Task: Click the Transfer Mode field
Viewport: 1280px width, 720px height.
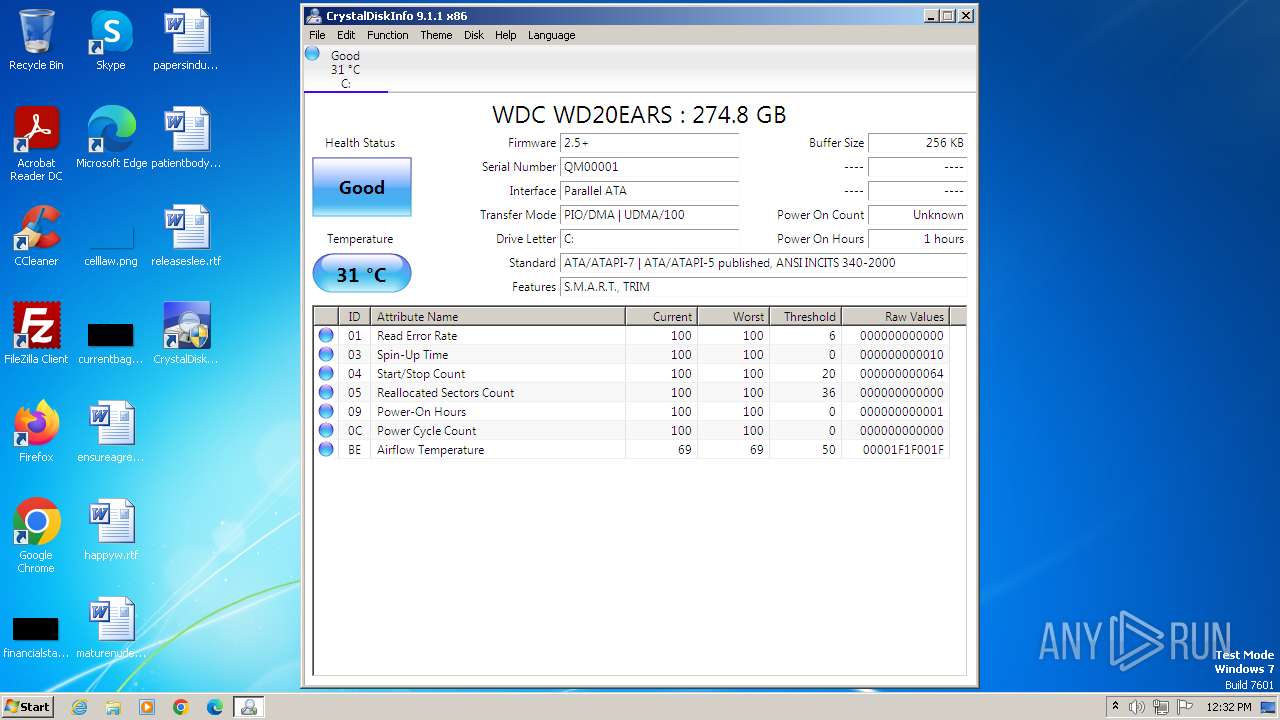Action: (x=649, y=215)
